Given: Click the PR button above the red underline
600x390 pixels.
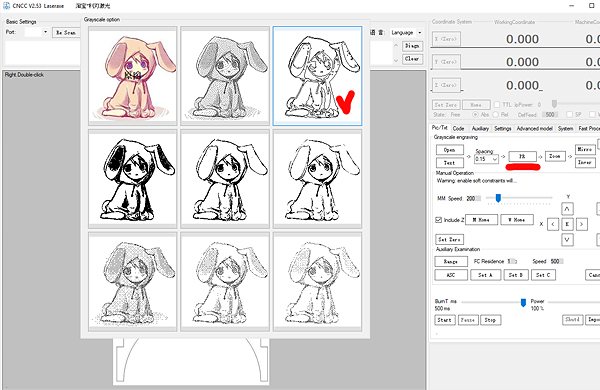Looking at the screenshot, I should point(522,156).
